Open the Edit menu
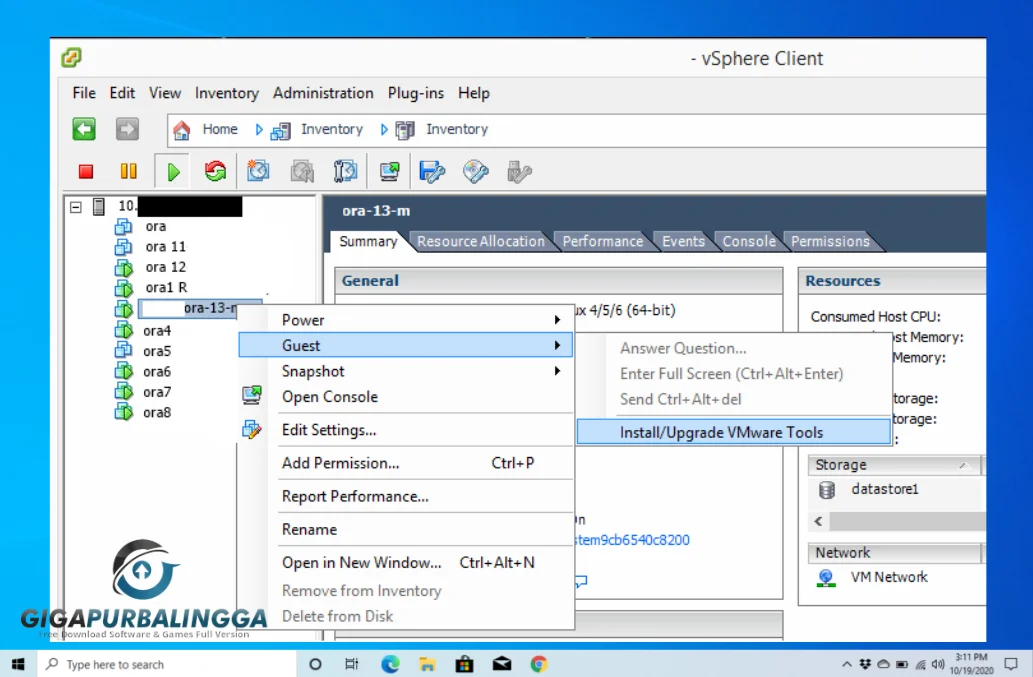The image size is (1033, 677). point(122,94)
